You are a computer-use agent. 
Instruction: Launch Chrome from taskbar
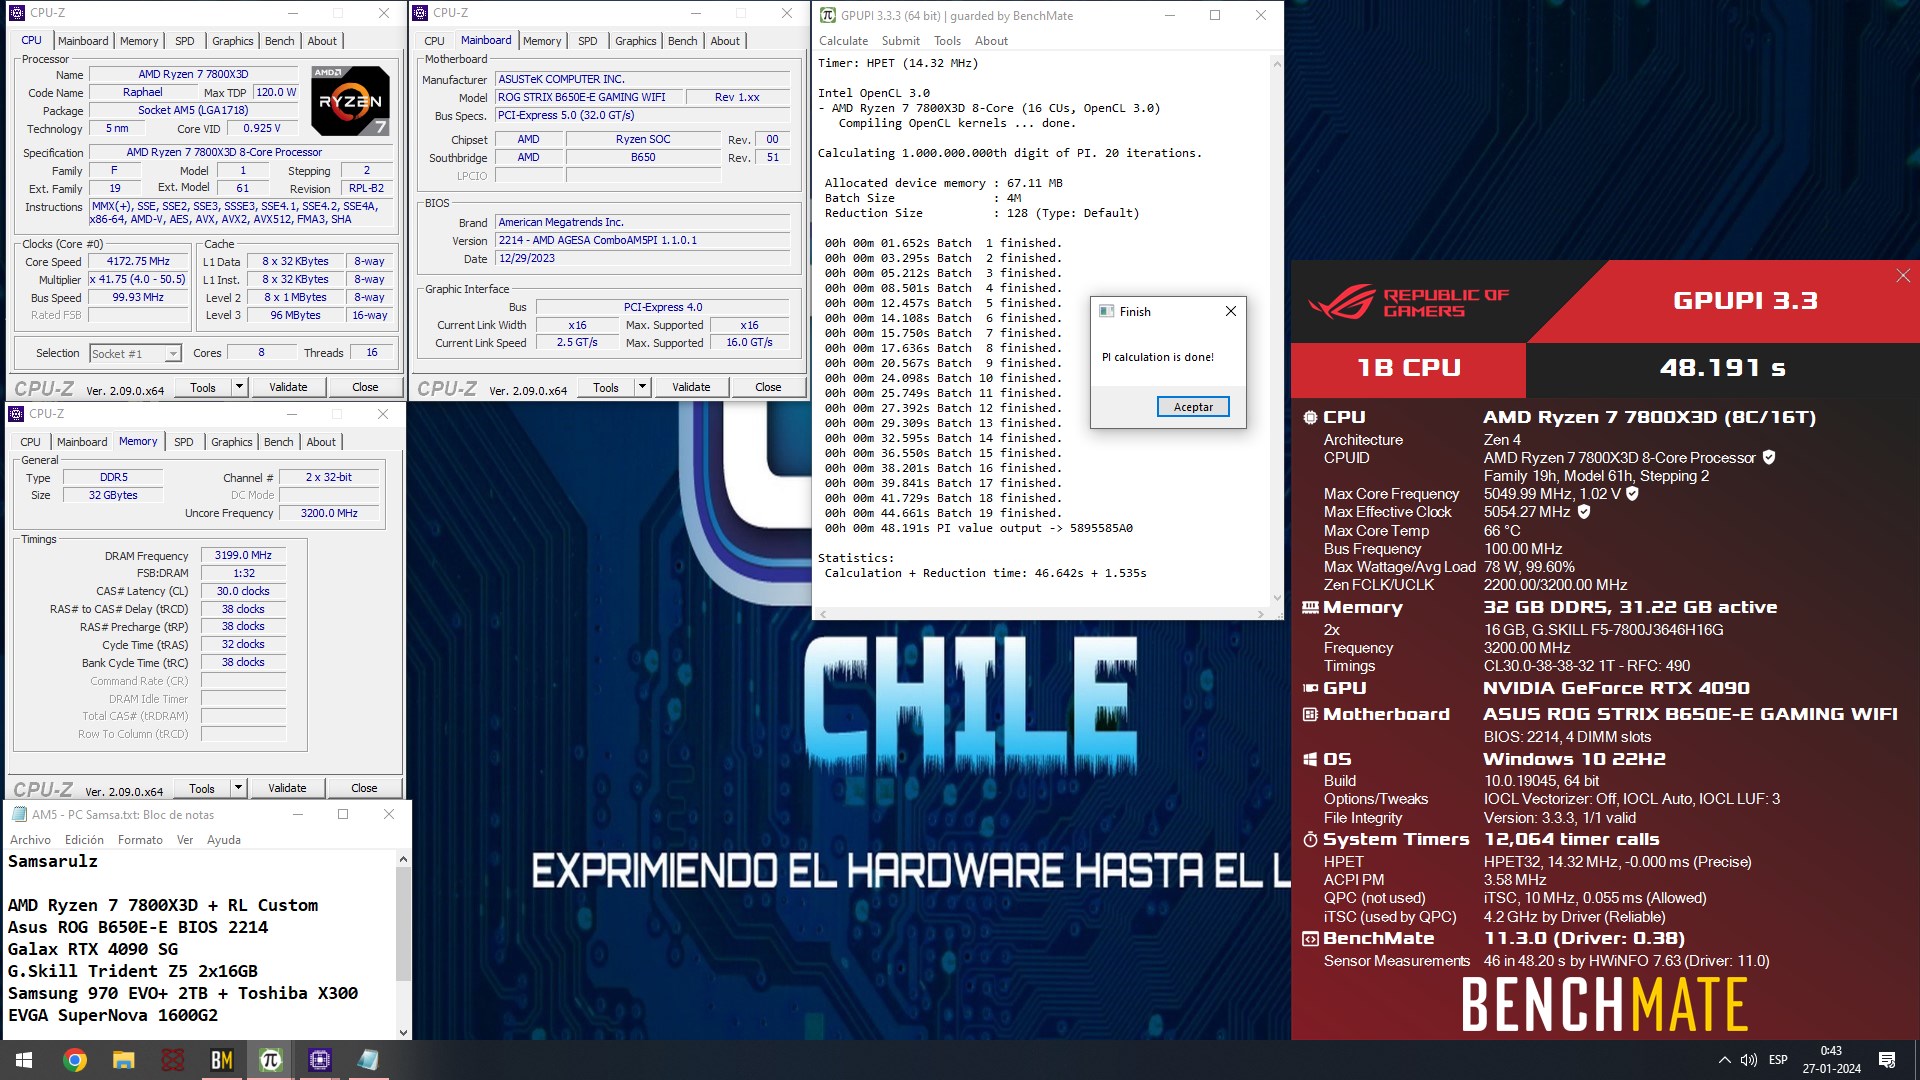coord(74,1060)
